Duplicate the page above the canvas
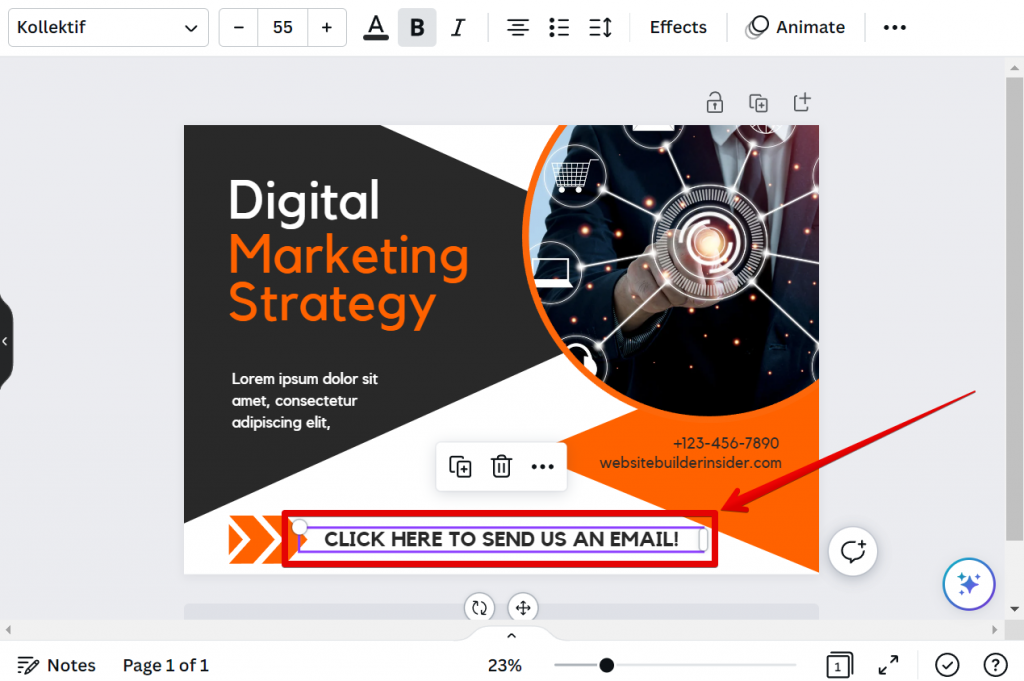The height and width of the screenshot is (681, 1024). (x=758, y=102)
